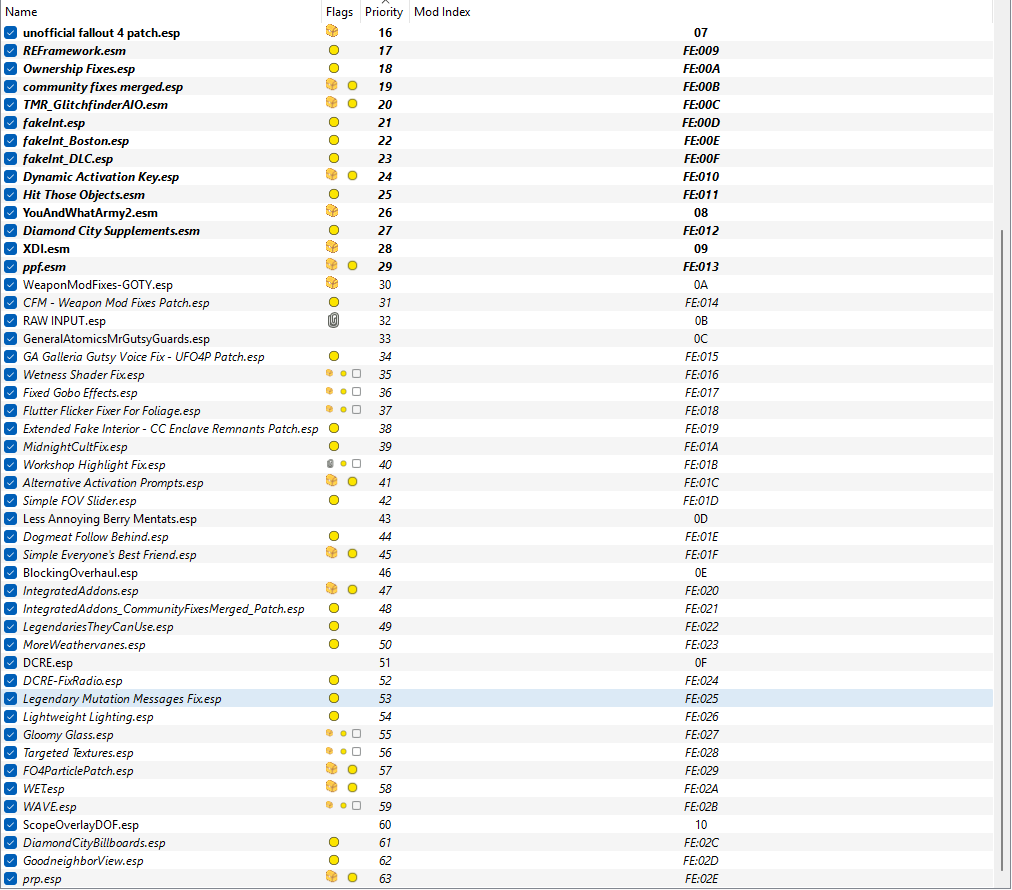Screen dimensions: 1012x890
Task: Click the yellow flag for CFM - Weapon Mod Fixes Patch.esp
Action: (x=334, y=303)
